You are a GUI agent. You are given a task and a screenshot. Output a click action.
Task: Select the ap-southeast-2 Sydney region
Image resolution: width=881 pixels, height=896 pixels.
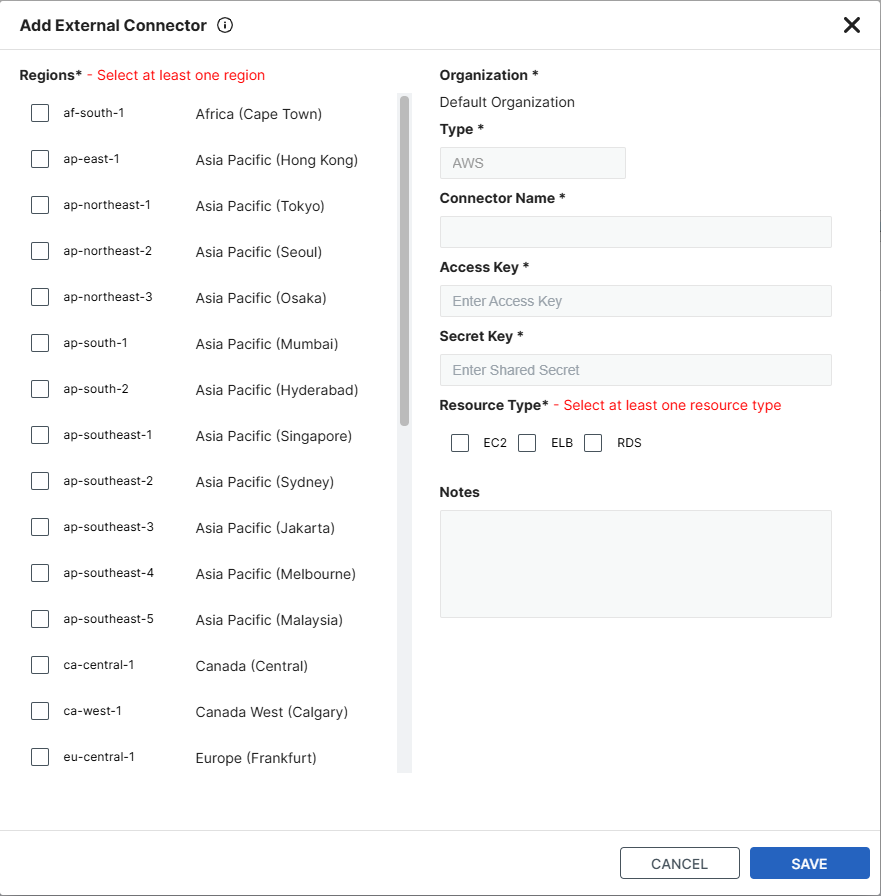coord(39,481)
